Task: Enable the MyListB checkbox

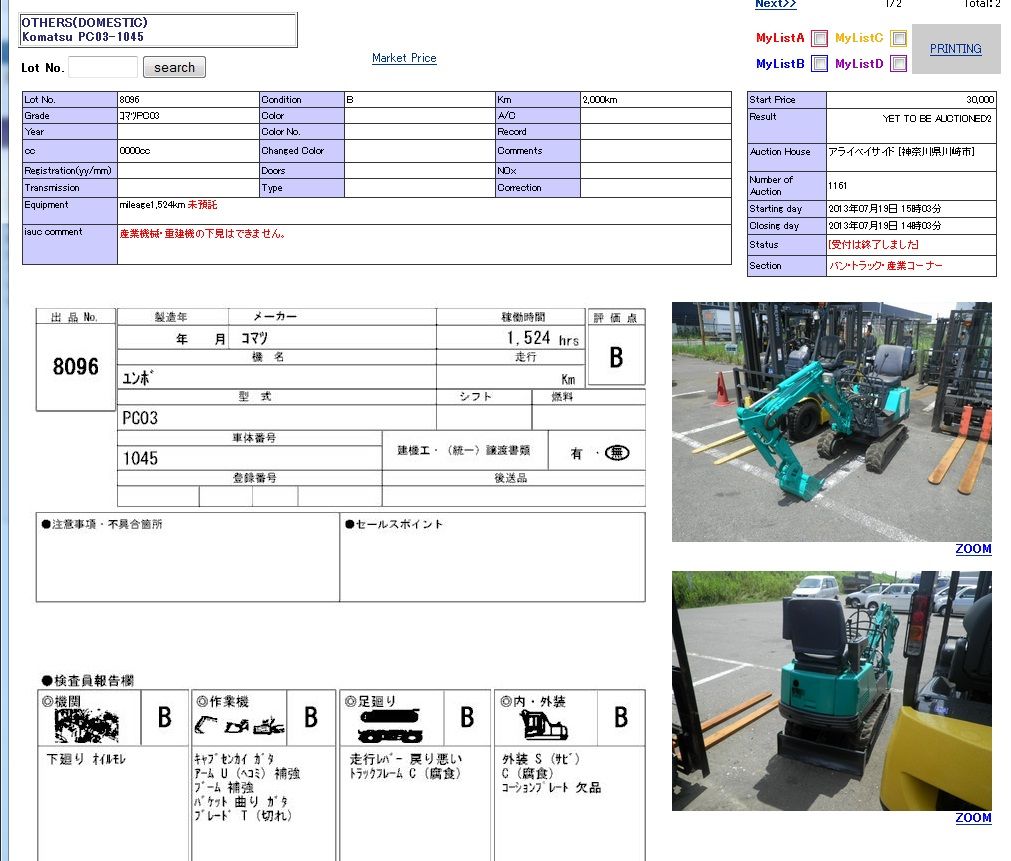Action: coord(819,64)
